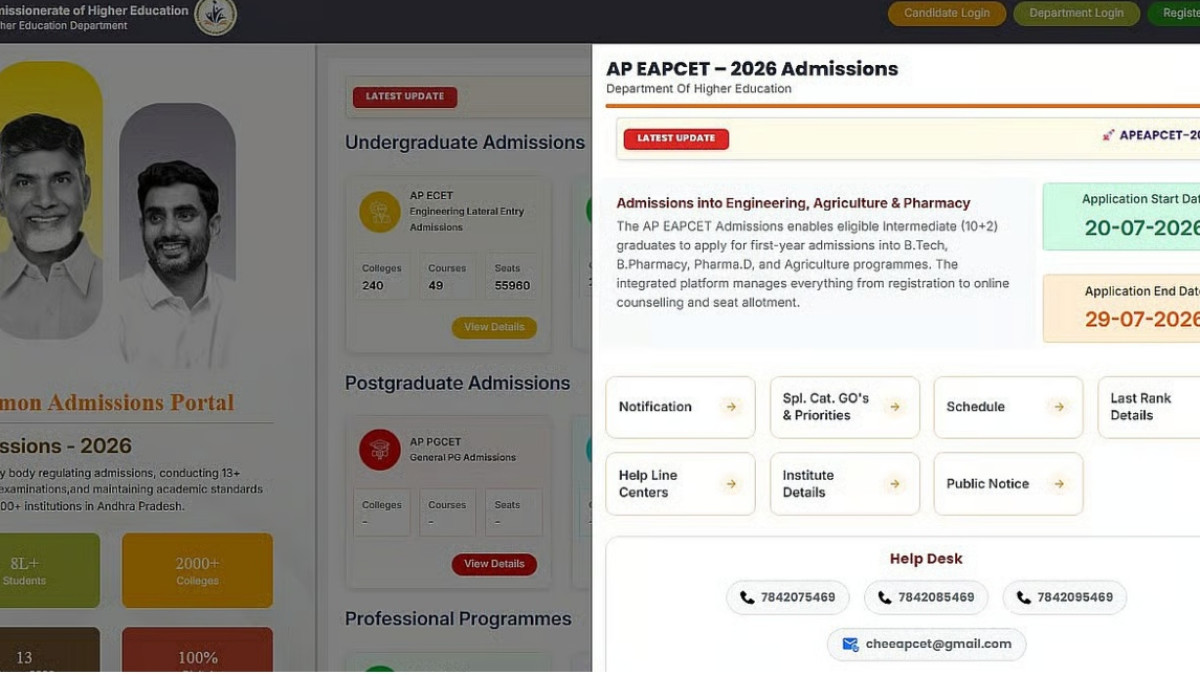
Task: View Details for AP ECET admissions
Action: [494, 327]
